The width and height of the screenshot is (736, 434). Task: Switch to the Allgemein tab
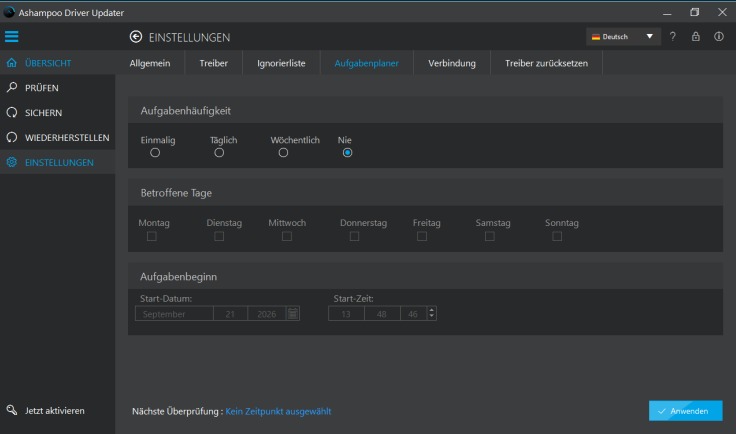[150, 63]
